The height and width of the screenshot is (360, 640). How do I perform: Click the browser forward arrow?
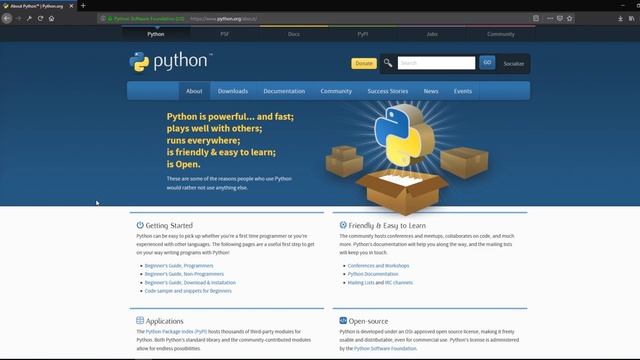18,18
